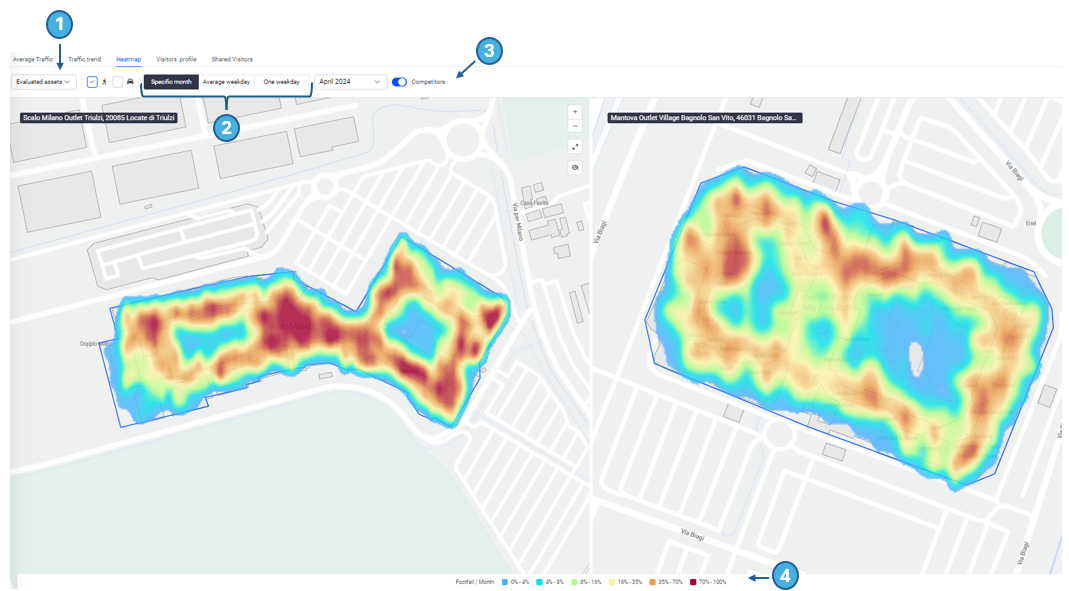Select the Average weekday option
1069x591 pixels.
point(226,82)
